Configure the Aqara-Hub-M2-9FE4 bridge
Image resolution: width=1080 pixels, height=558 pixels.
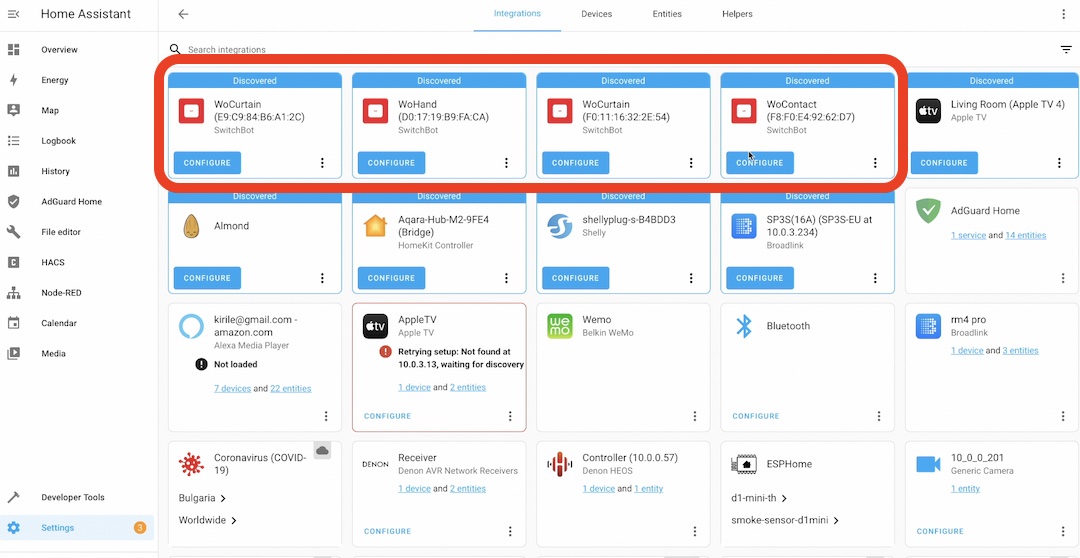click(x=391, y=278)
